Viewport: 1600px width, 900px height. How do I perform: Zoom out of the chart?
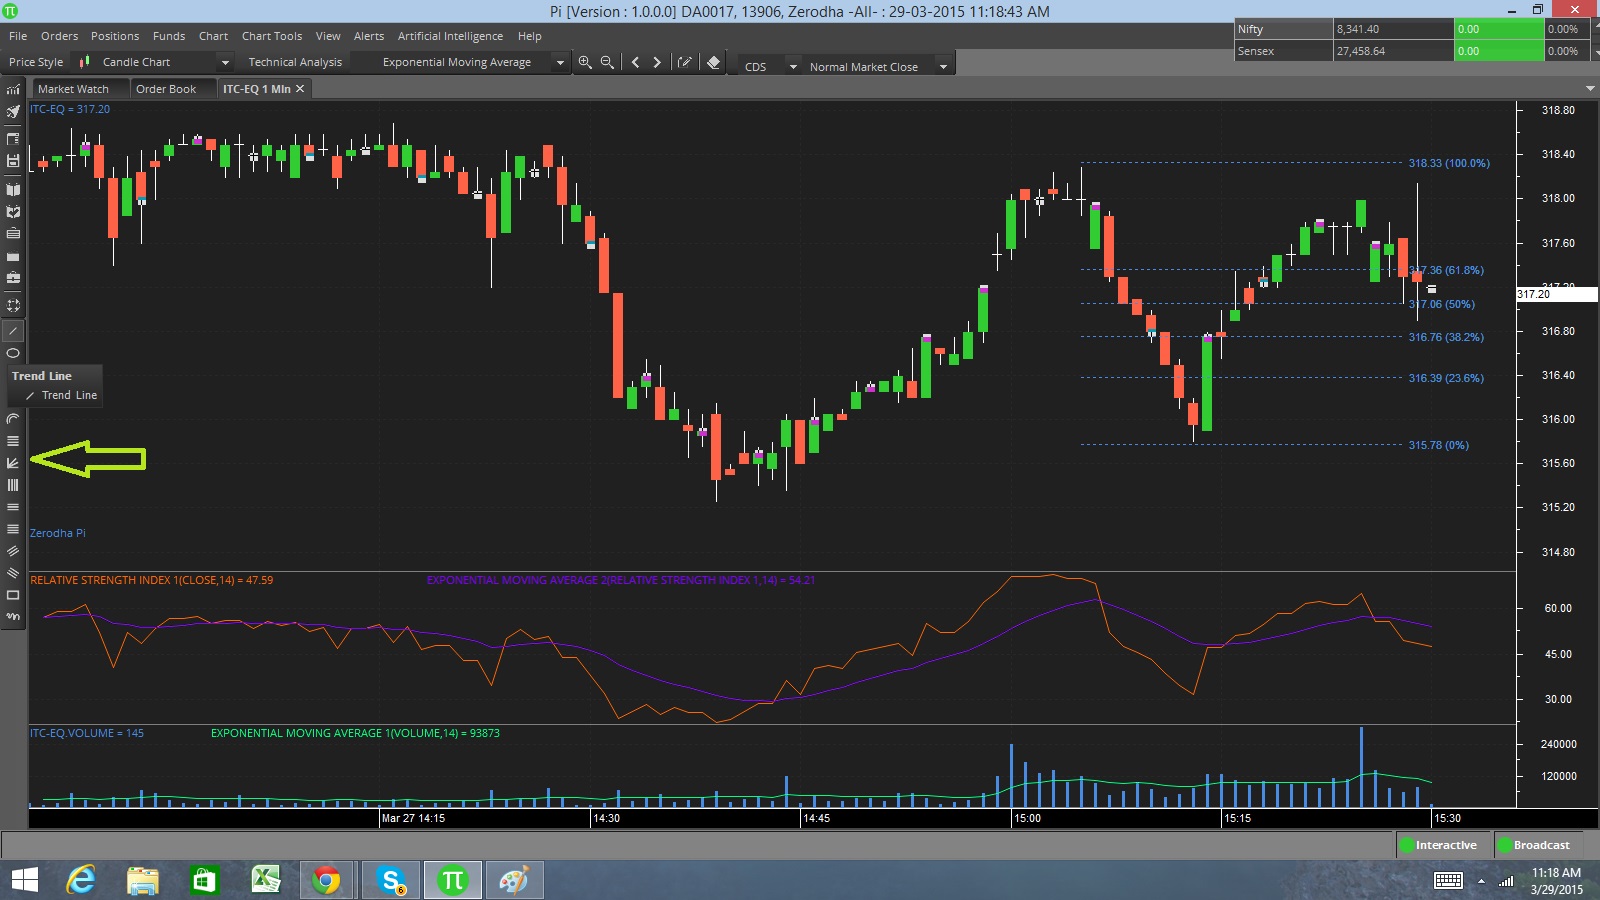pos(607,62)
